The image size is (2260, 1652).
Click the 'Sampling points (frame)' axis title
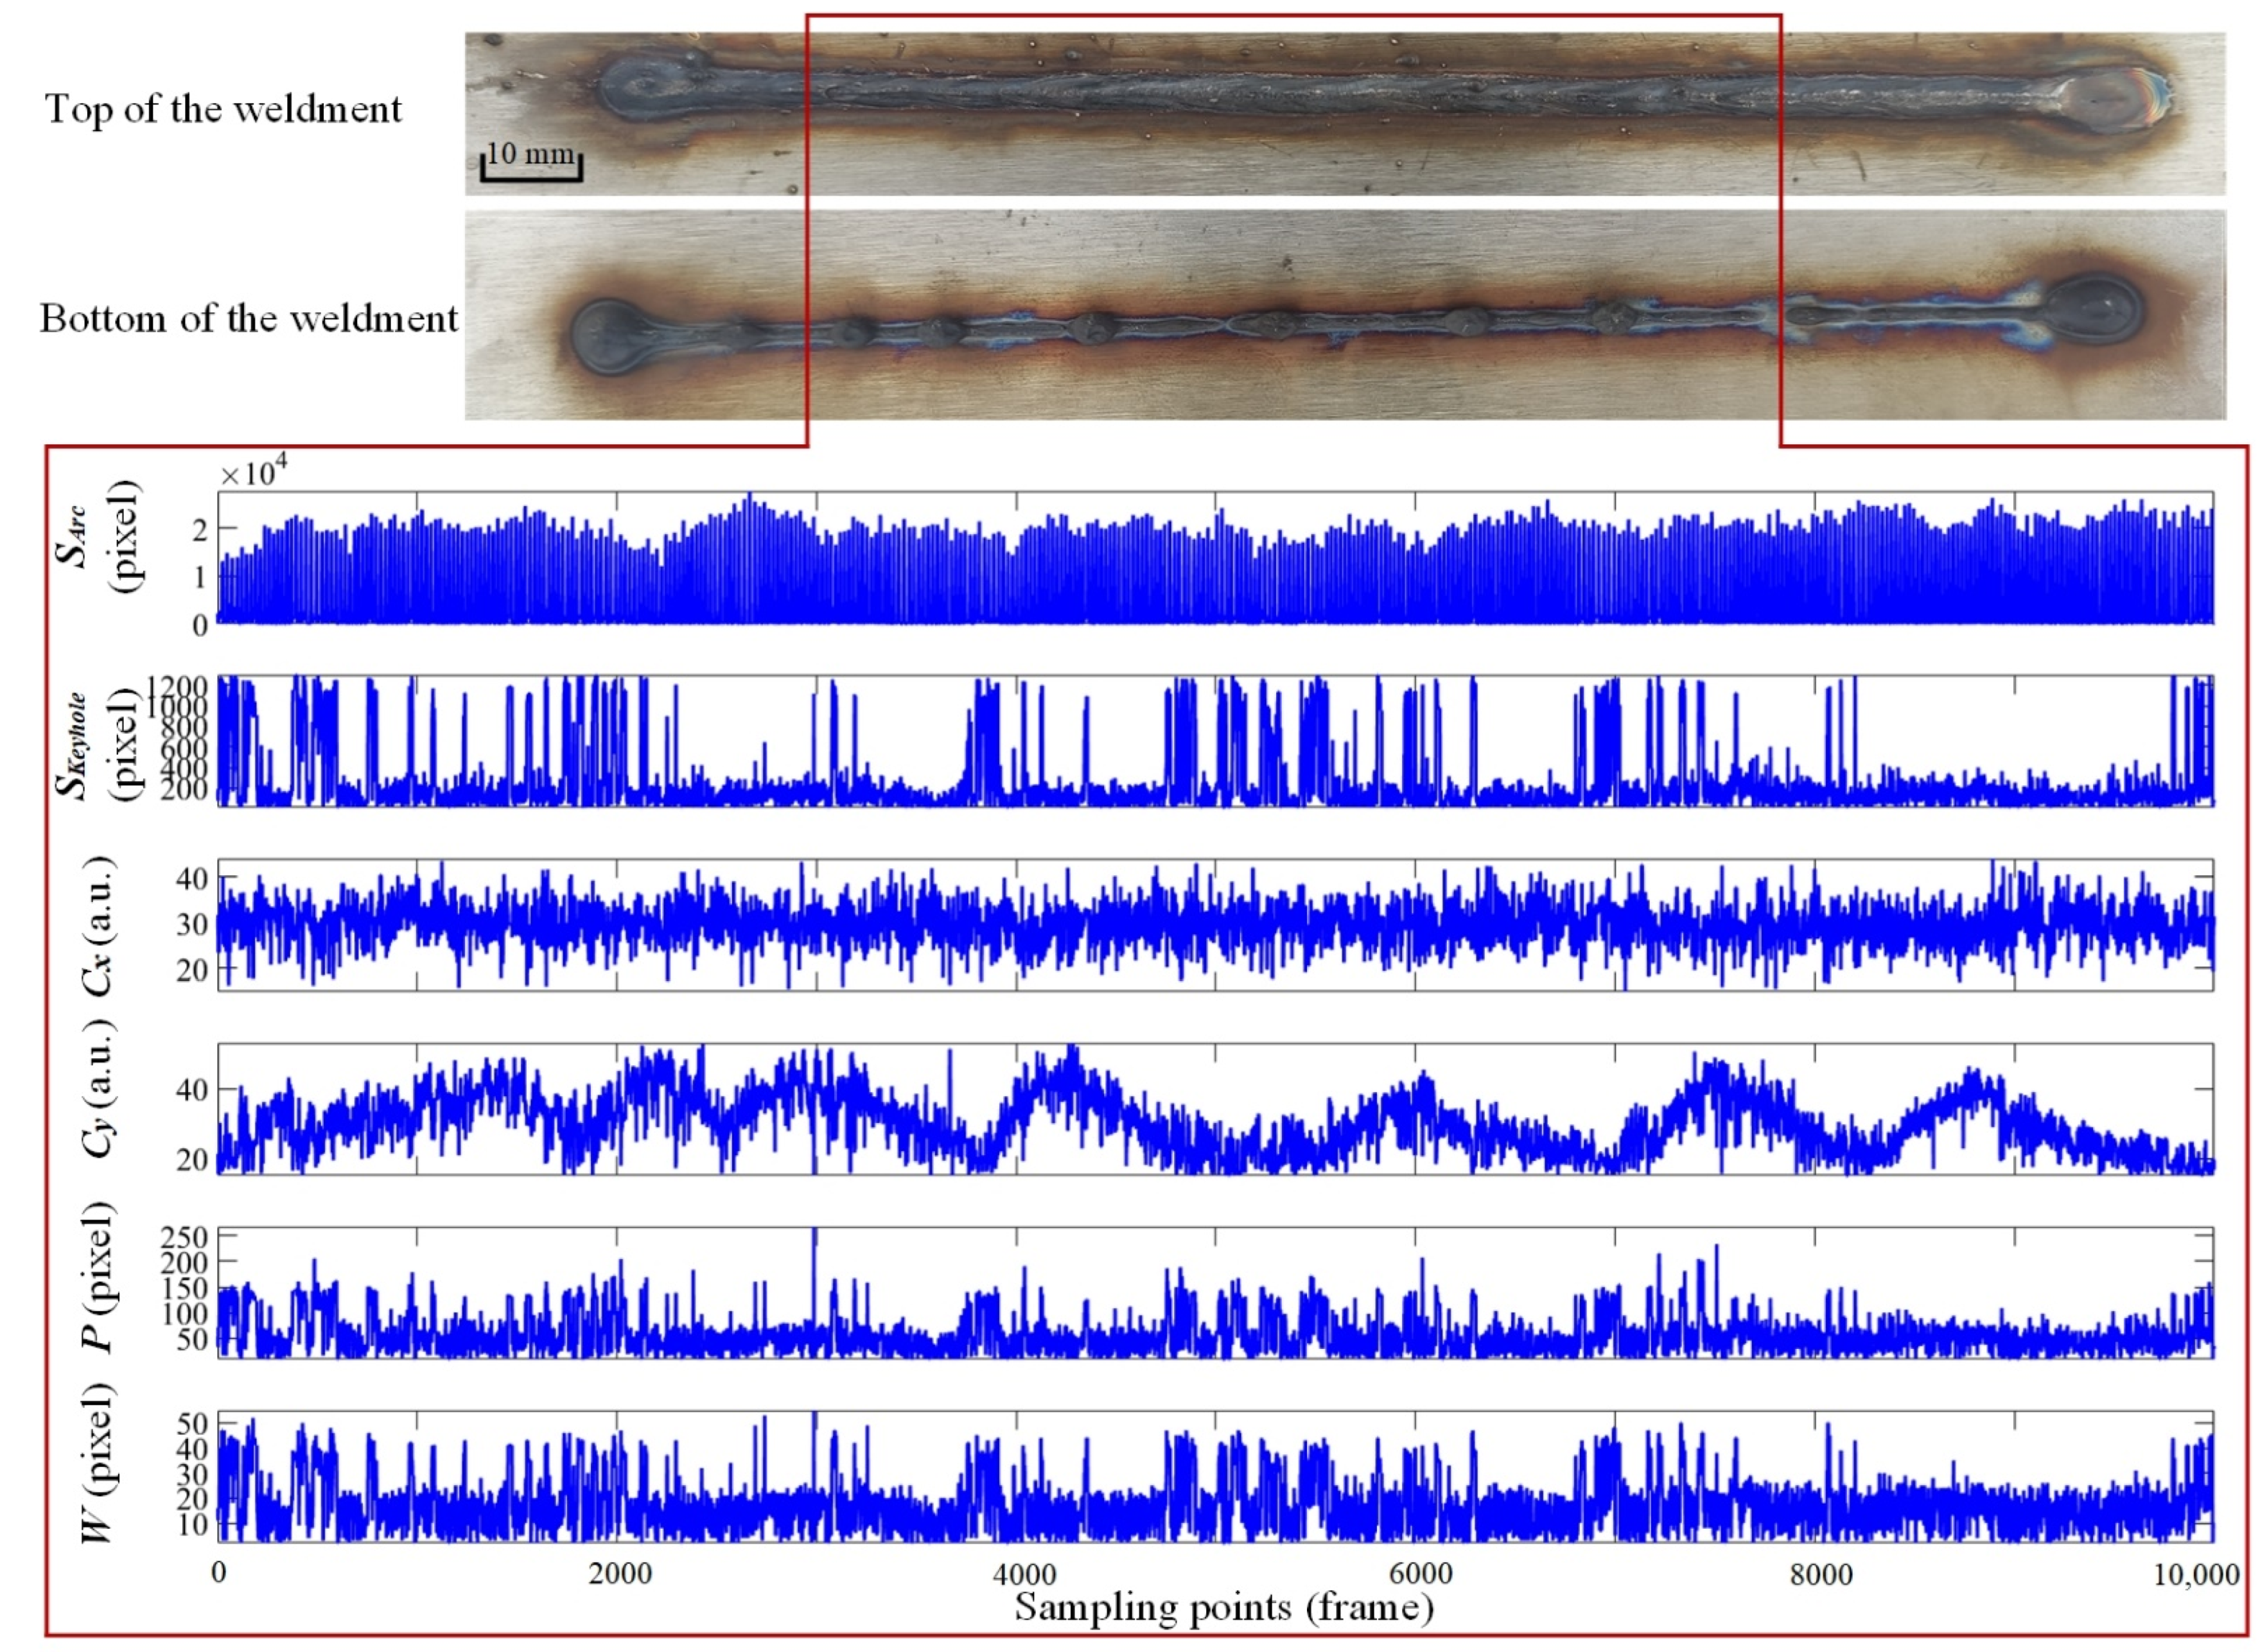[x=1224, y=1607]
